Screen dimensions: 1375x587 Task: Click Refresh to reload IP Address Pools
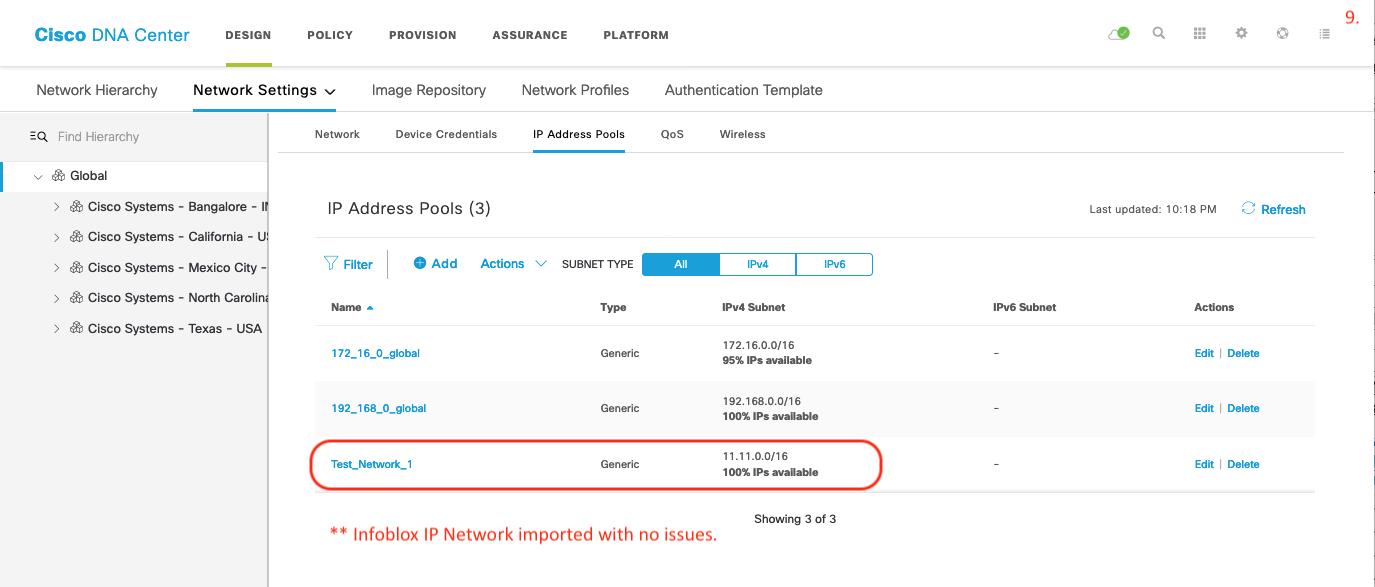point(1281,209)
